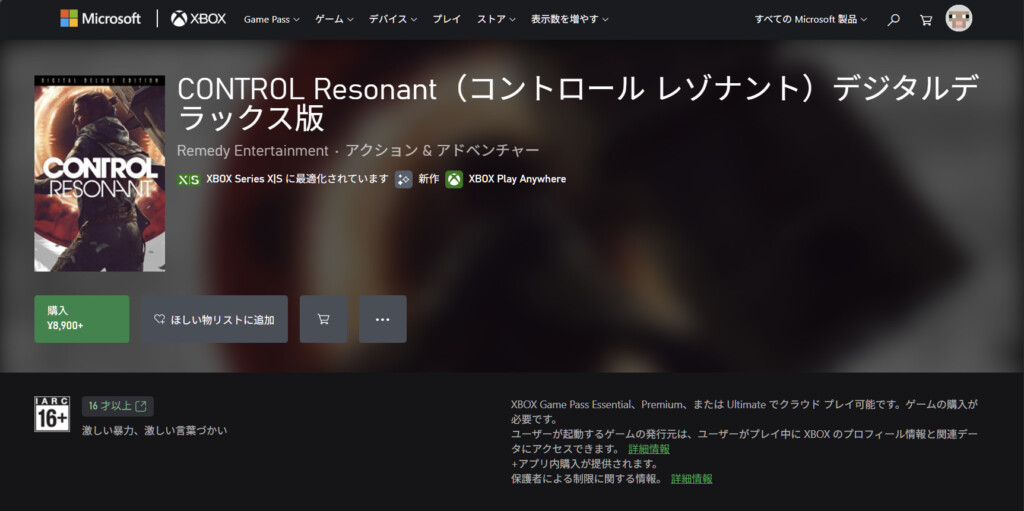Click the +アプリ内購入が提供されます text
Screen dimensions: 1024x511
click(584, 464)
